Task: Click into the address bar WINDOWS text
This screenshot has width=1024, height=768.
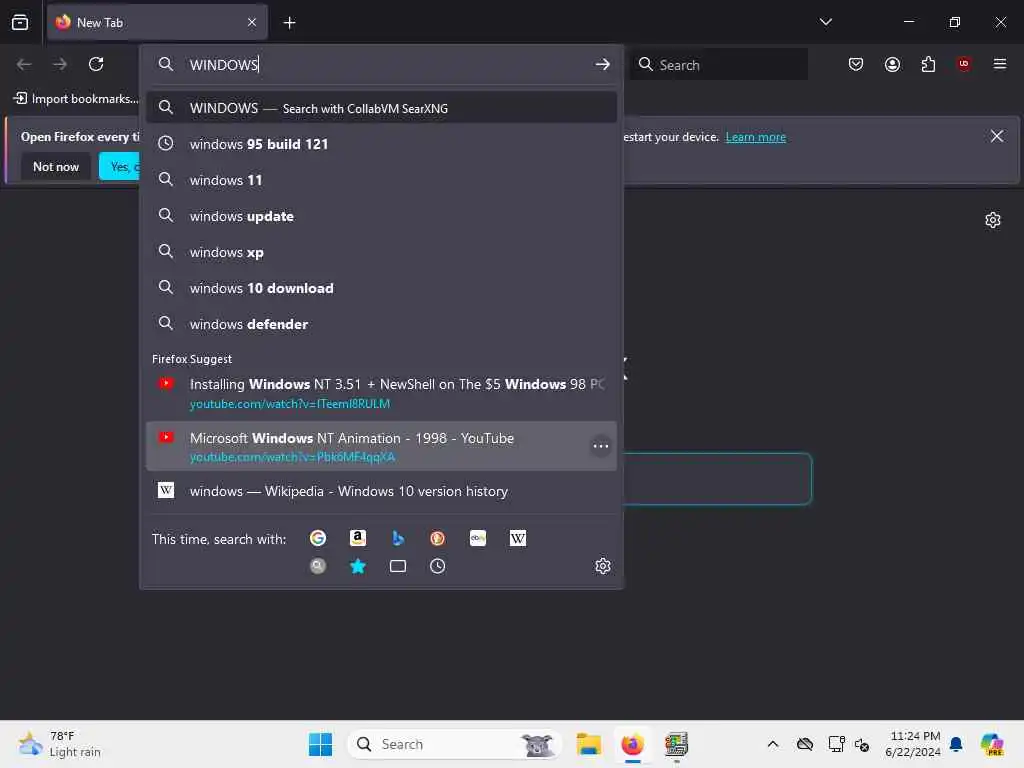Action: pos(224,64)
